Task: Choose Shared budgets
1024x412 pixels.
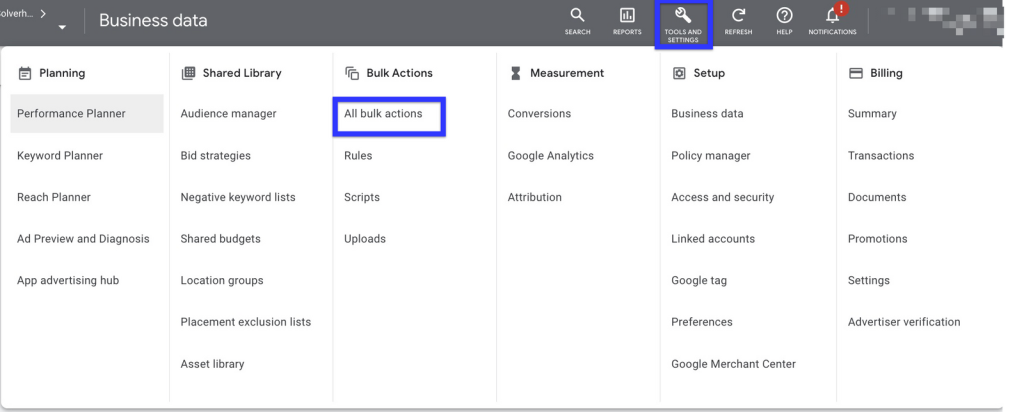Action: 221,239
